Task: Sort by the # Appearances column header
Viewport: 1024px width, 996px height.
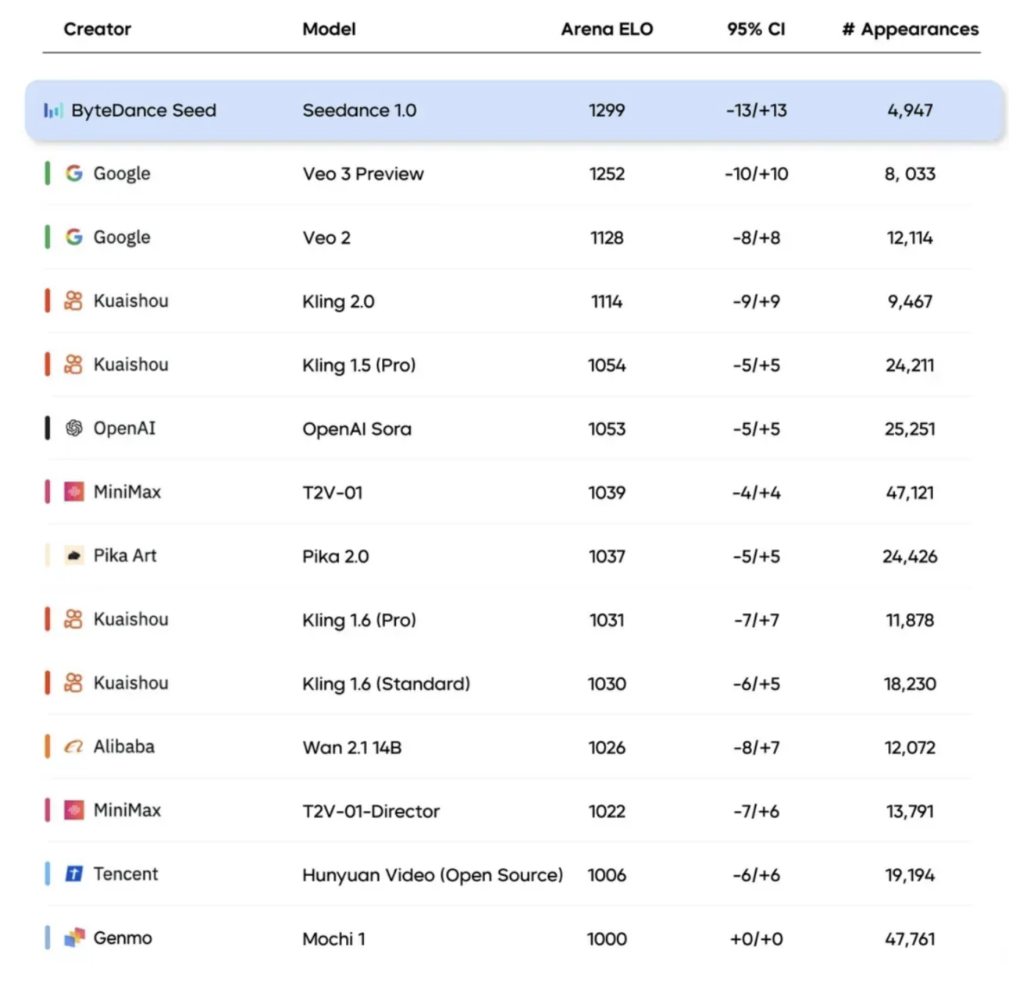Action: click(910, 29)
